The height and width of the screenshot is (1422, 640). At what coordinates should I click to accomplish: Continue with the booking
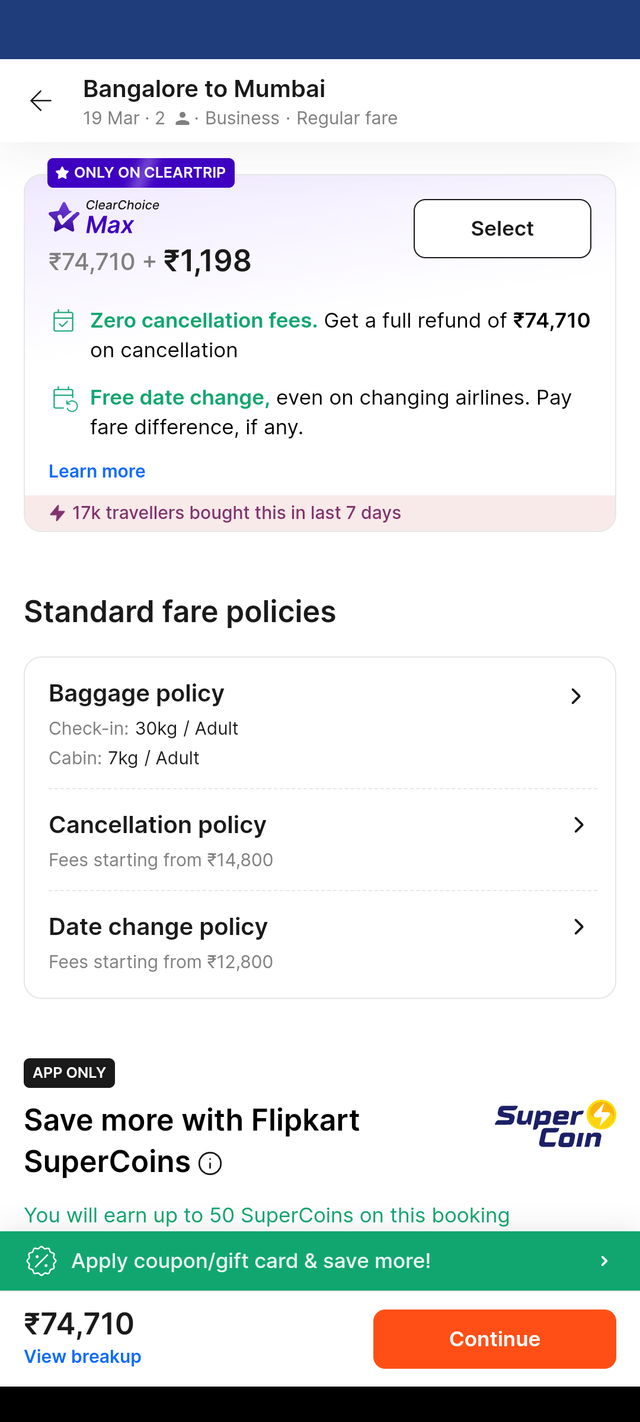coord(494,1339)
